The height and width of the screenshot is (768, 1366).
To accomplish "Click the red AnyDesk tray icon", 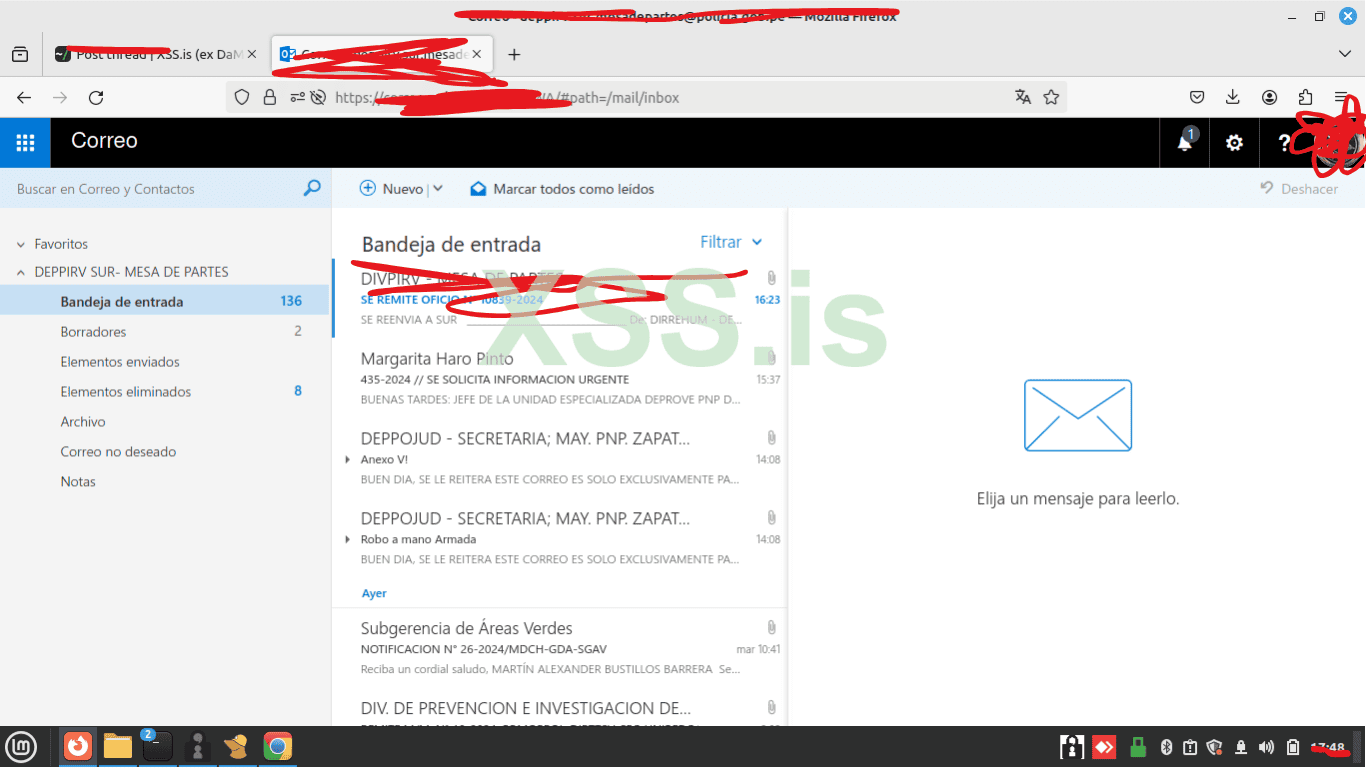I will 1104,747.
